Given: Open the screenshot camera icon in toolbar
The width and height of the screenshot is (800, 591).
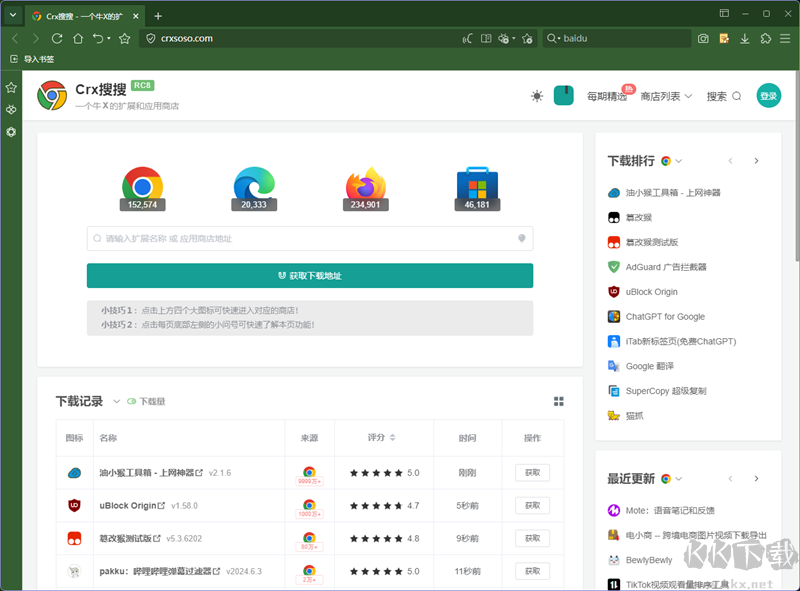Looking at the screenshot, I should click(x=703, y=38).
